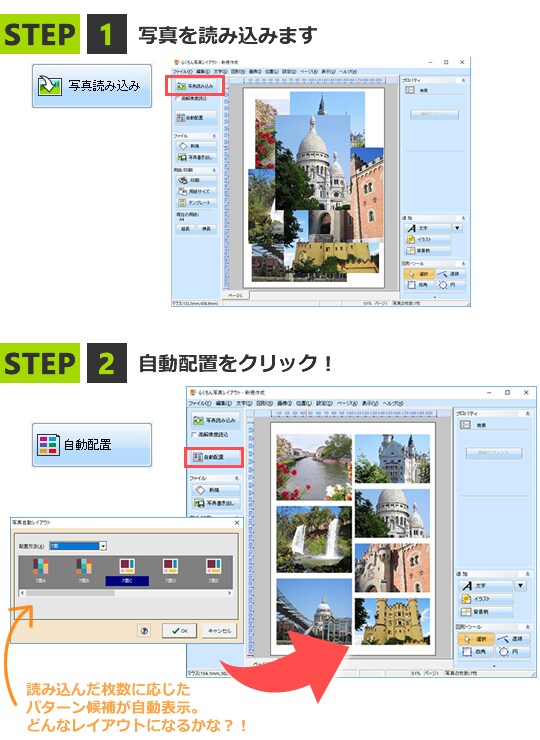The image size is (540, 740).
Task: Collapse the 図形ツール section in STEP 1 window
Action: (x=463, y=263)
